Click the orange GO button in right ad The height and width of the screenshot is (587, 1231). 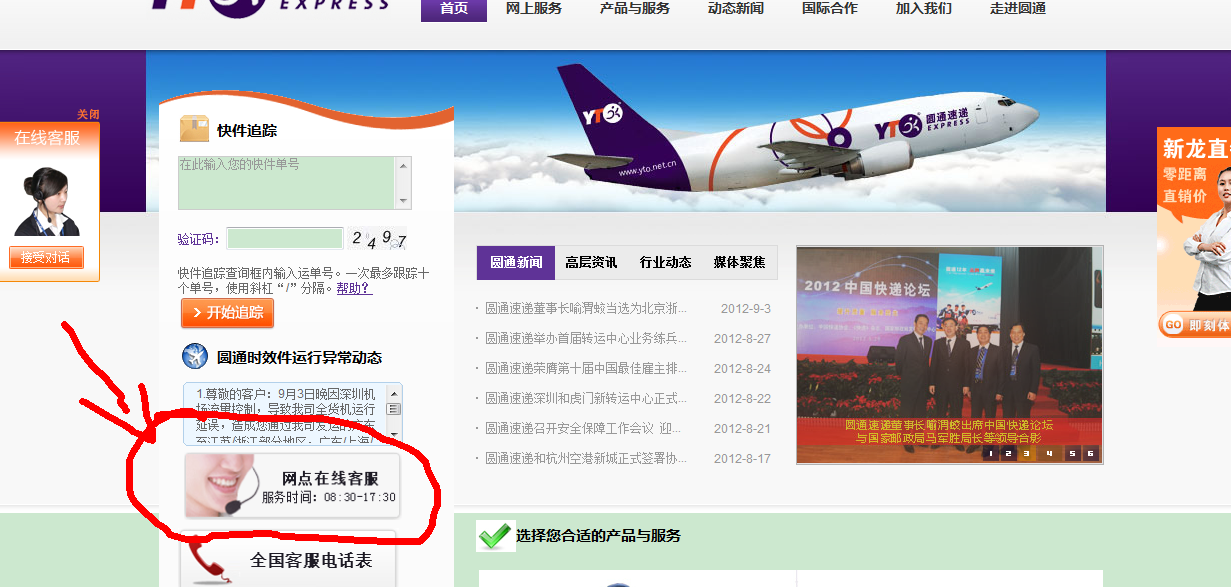click(x=1173, y=325)
